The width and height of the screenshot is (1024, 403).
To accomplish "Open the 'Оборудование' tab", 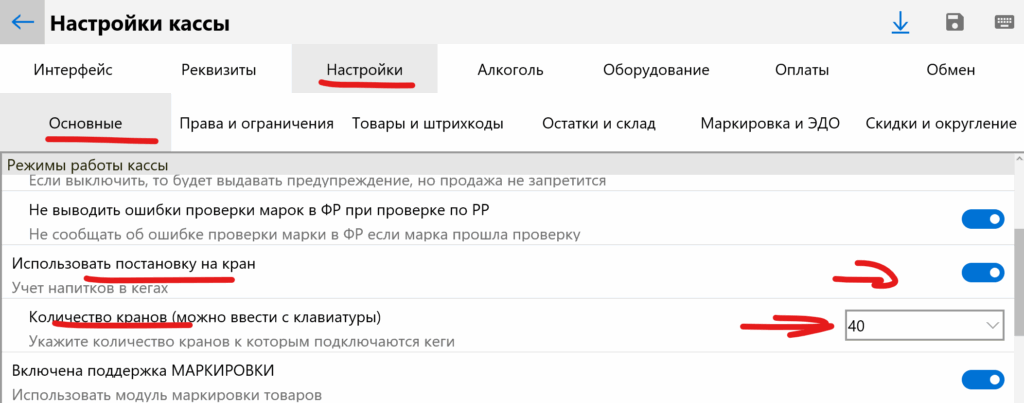I will (x=656, y=70).
